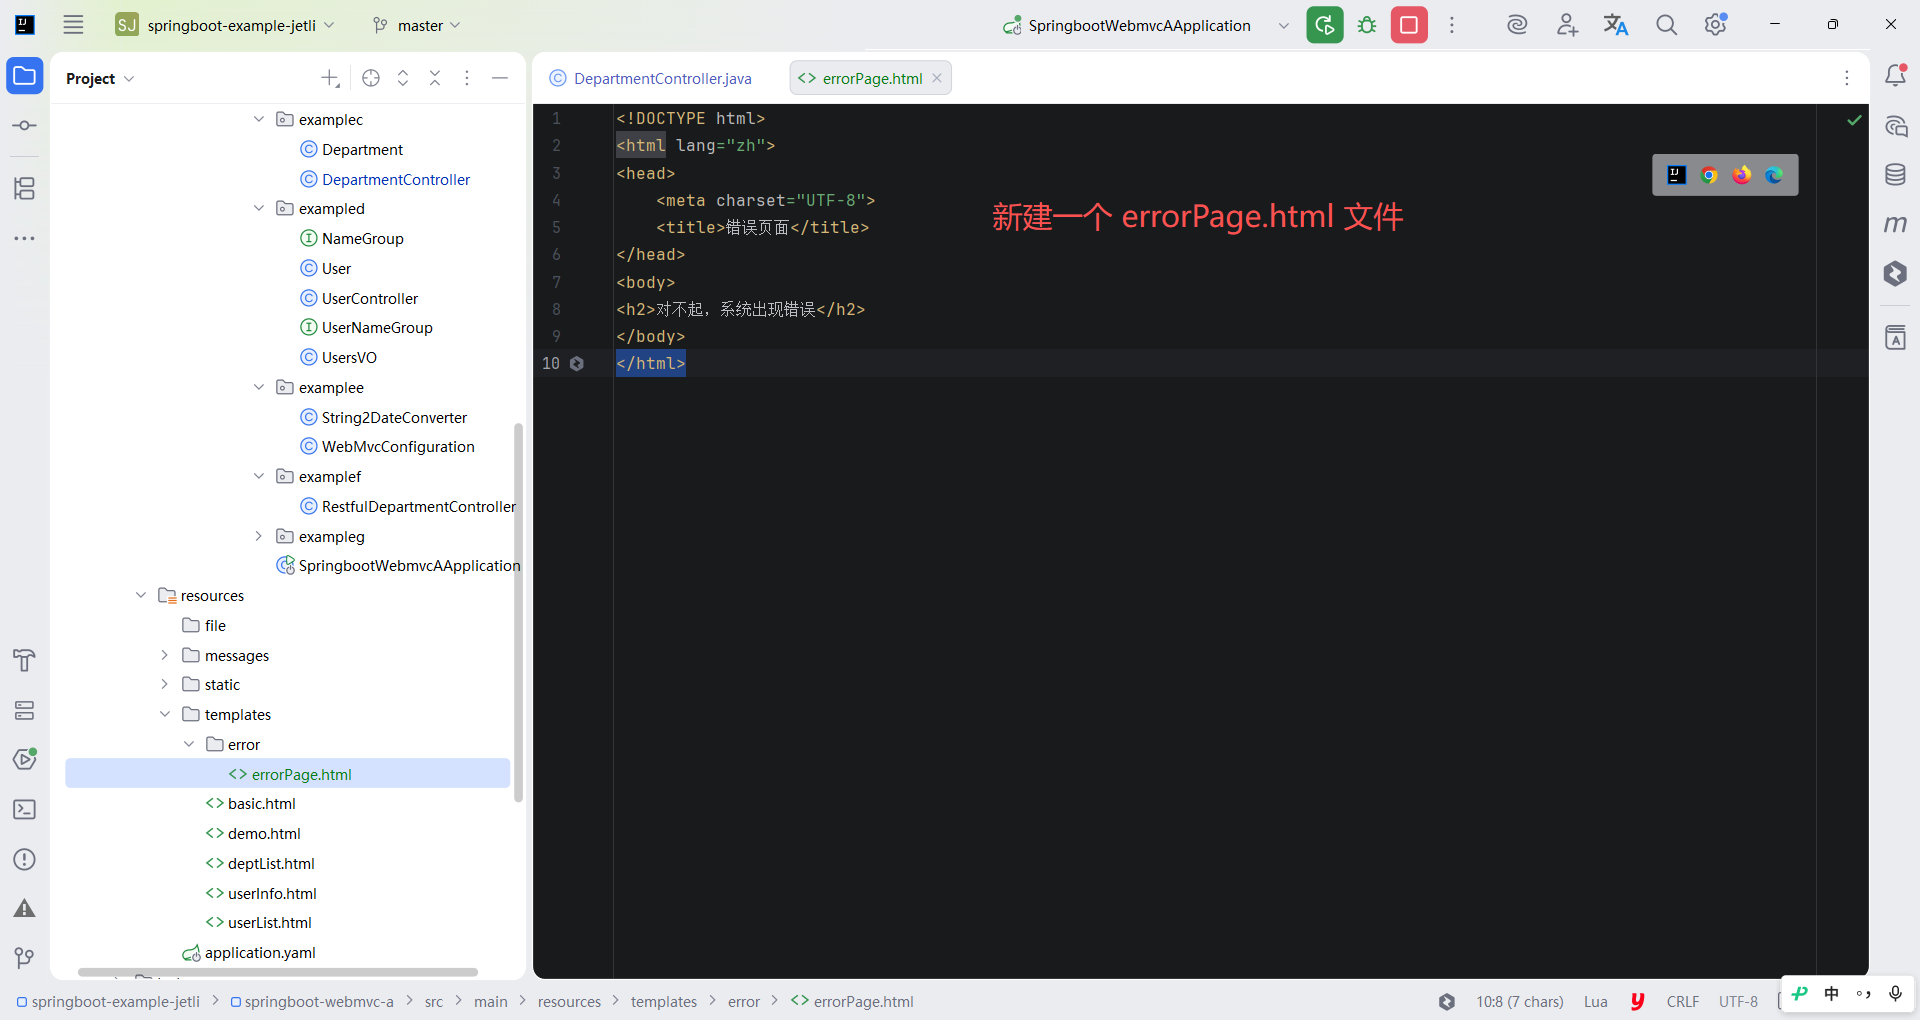This screenshot has height=1020, width=1920.
Task: Open AI Assistant swirl icon
Action: (x=1517, y=25)
